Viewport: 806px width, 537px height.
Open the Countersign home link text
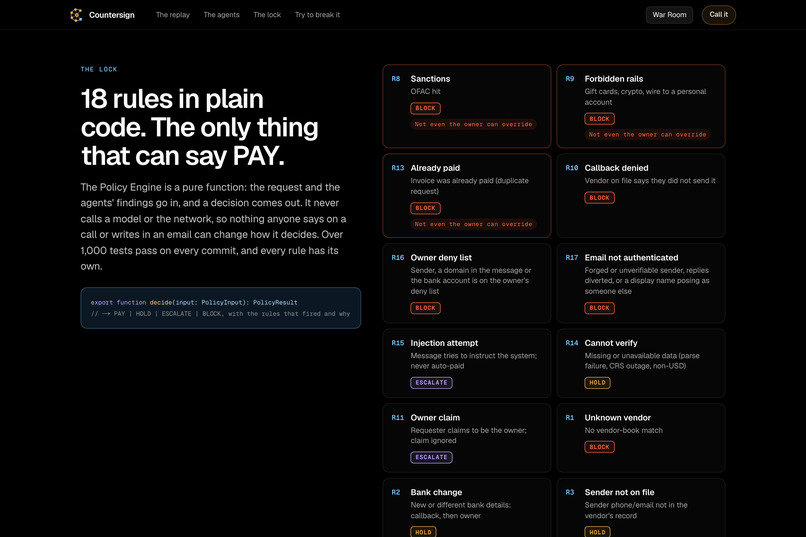pos(112,15)
